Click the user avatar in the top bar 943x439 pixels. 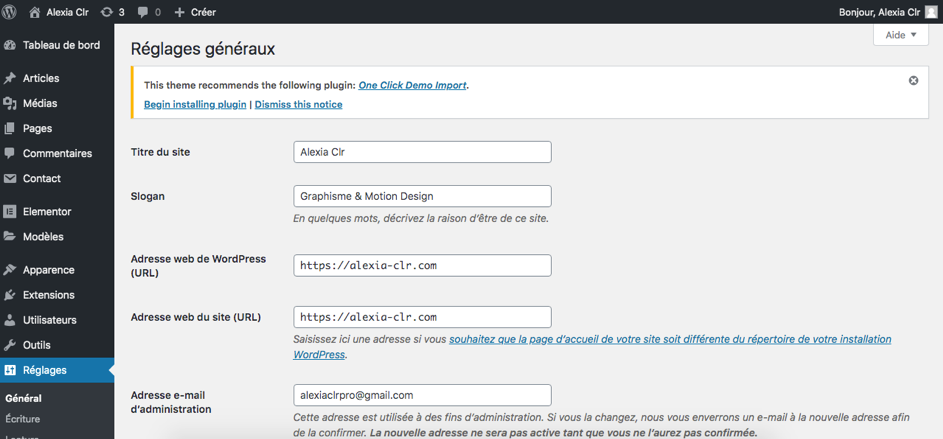(931, 11)
